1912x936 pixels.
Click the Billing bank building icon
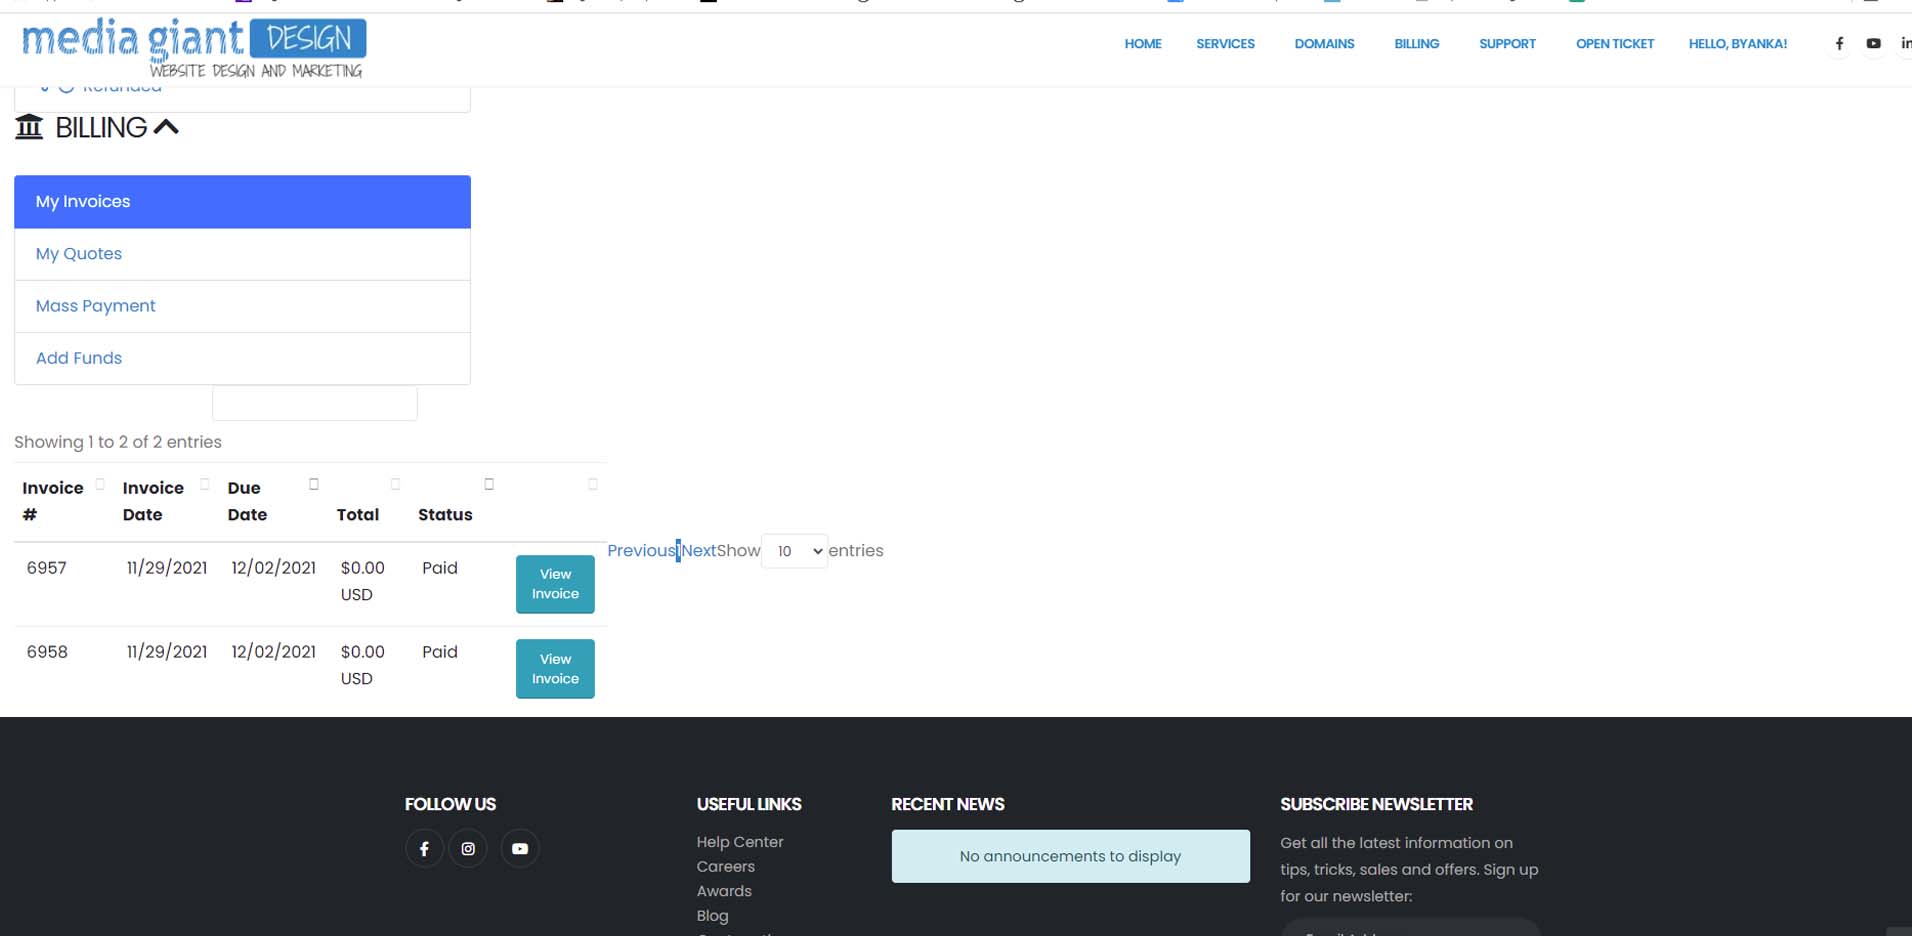click(29, 127)
